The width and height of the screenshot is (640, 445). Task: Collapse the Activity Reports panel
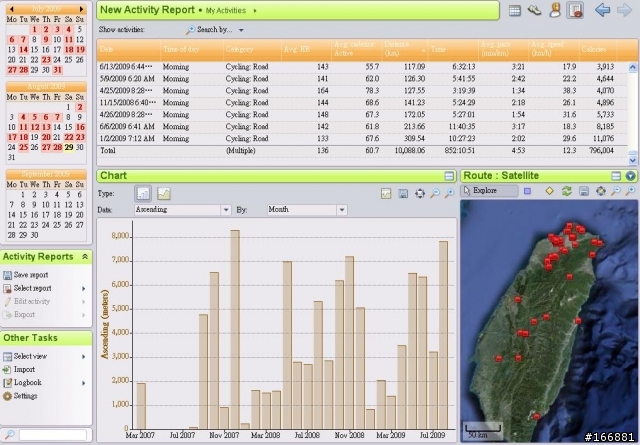click(84, 257)
